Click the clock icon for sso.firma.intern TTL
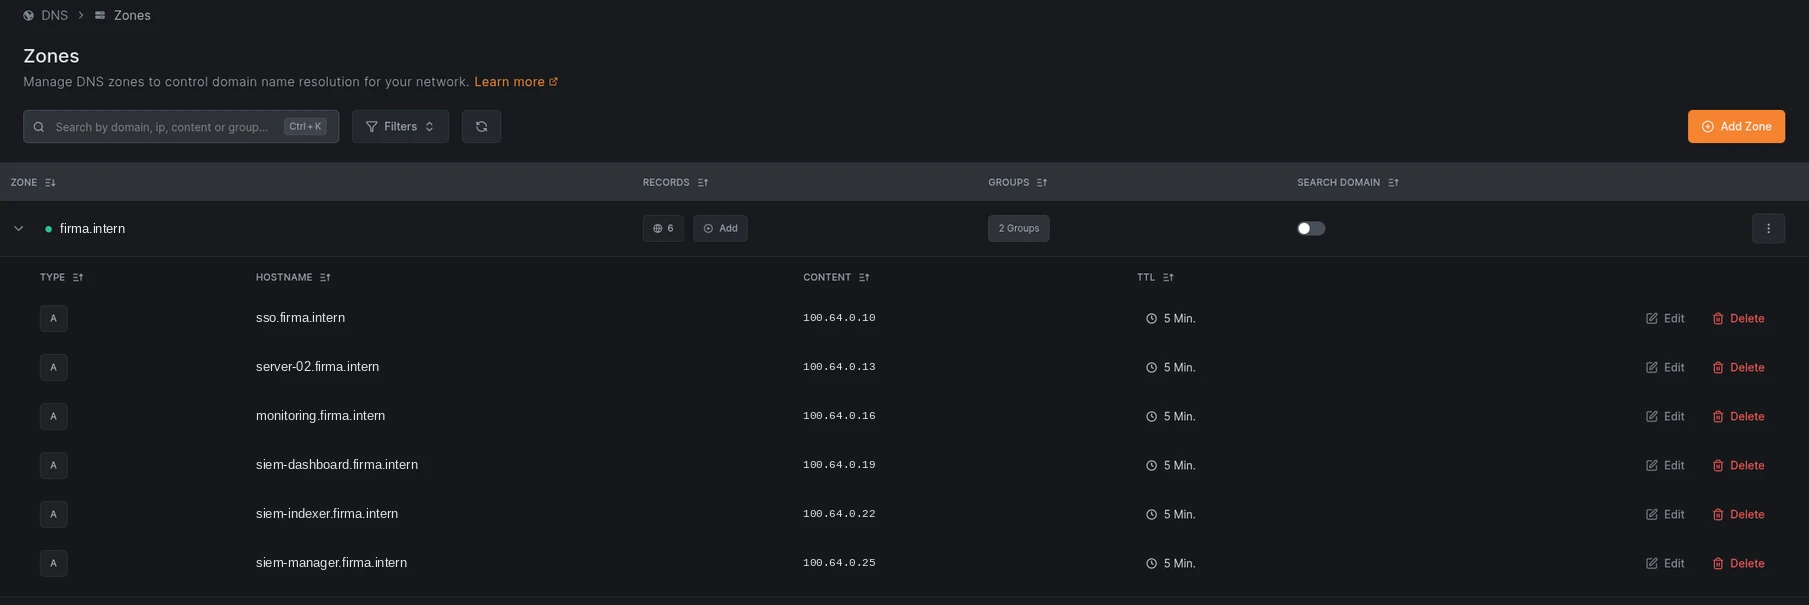 [x=1151, y=319]
